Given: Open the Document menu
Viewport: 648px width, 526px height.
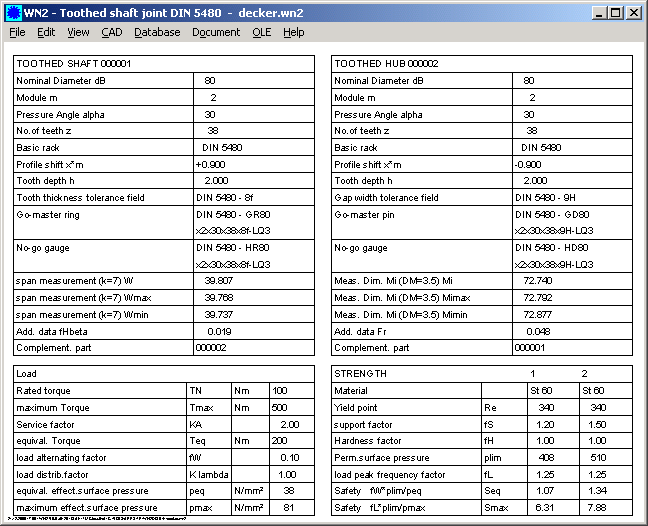Looking at the screenshot, I should pyautogui.click(x=216, y=32).
